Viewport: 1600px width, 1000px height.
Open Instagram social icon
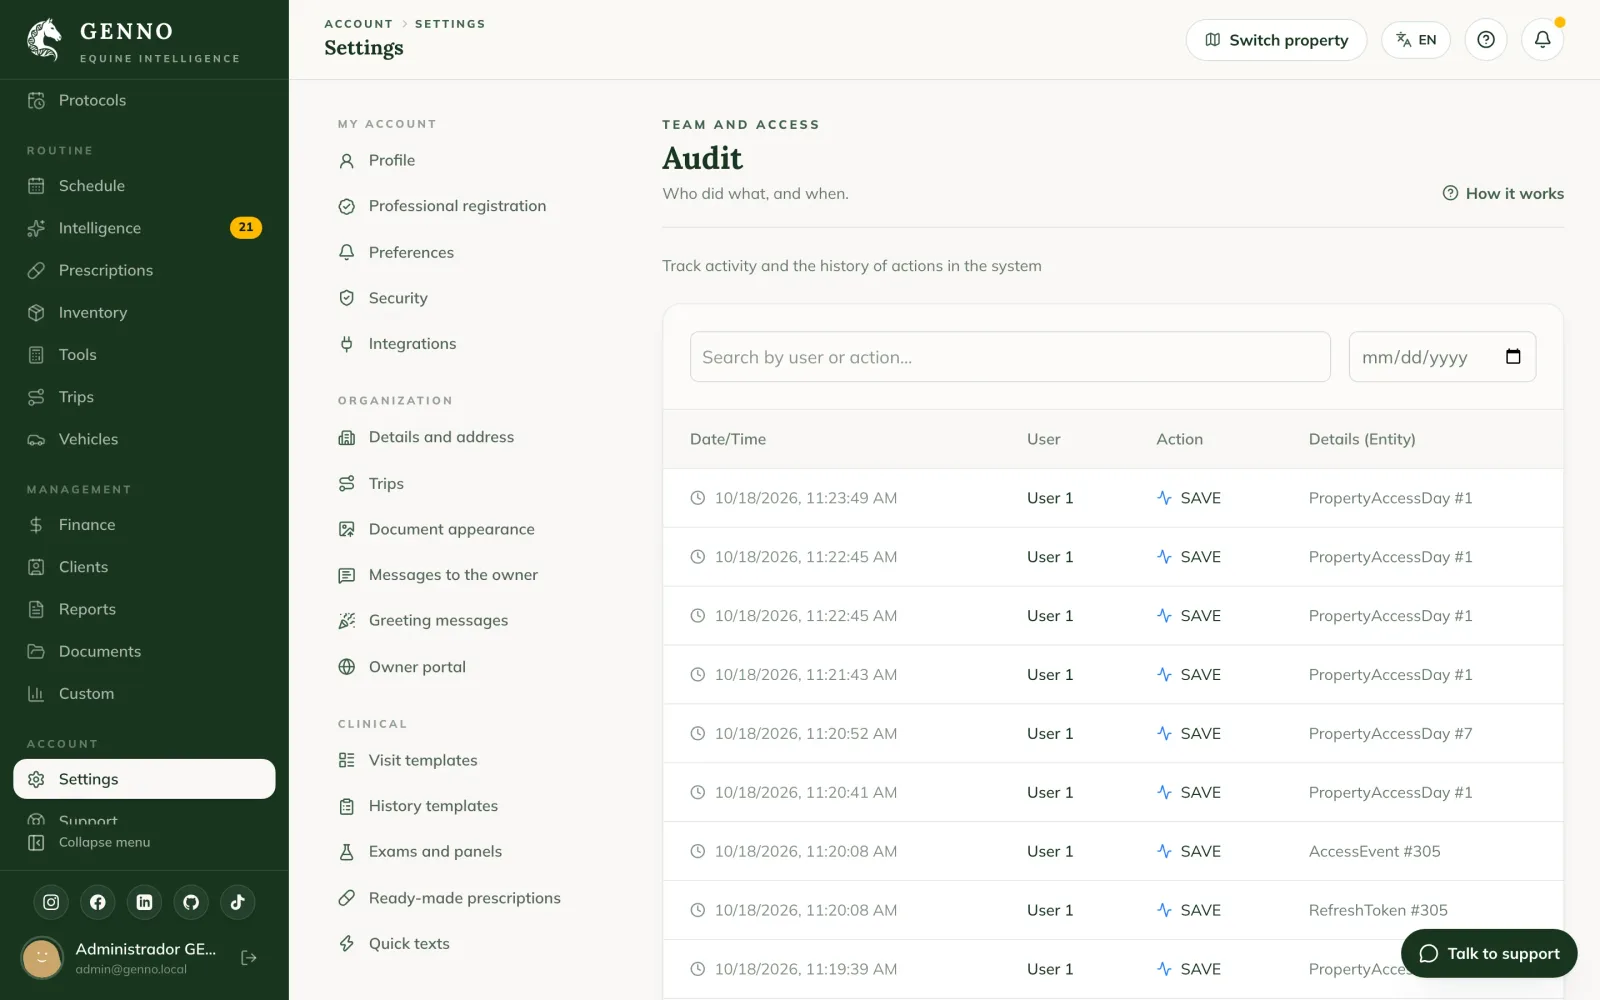tap(51, 902)
